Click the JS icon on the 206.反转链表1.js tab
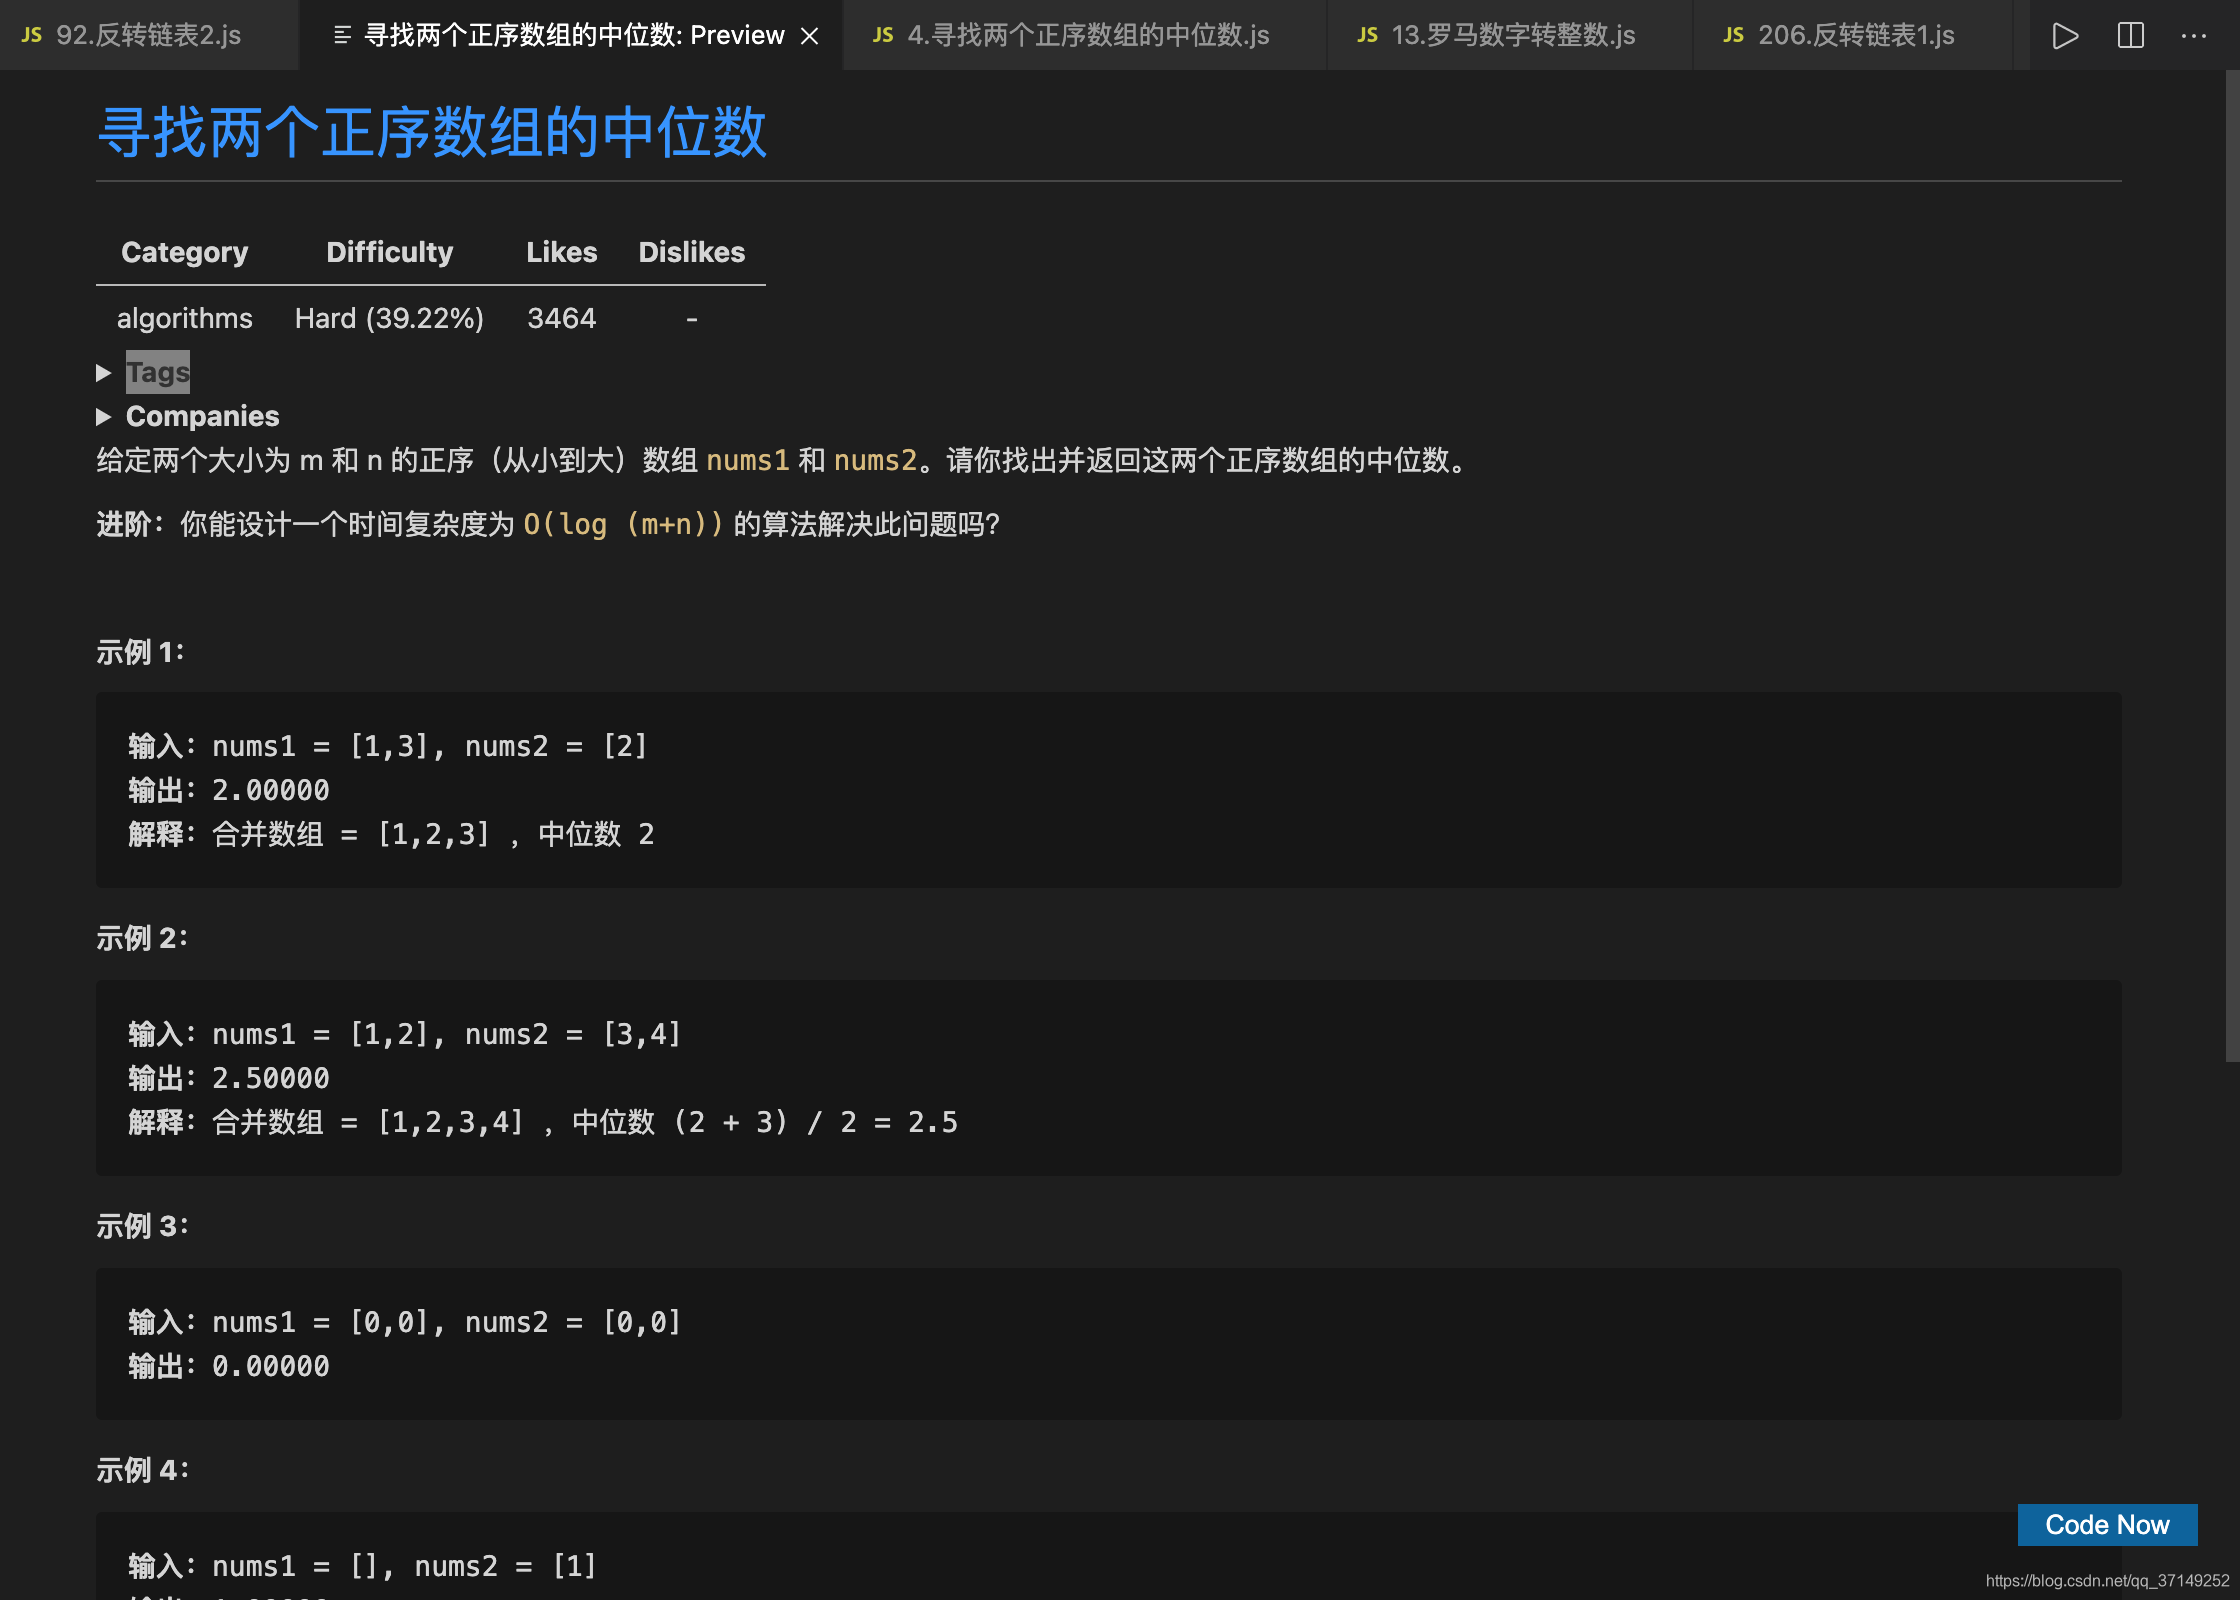The height and width of the screenshot is (1600, 2240). 1733,36
